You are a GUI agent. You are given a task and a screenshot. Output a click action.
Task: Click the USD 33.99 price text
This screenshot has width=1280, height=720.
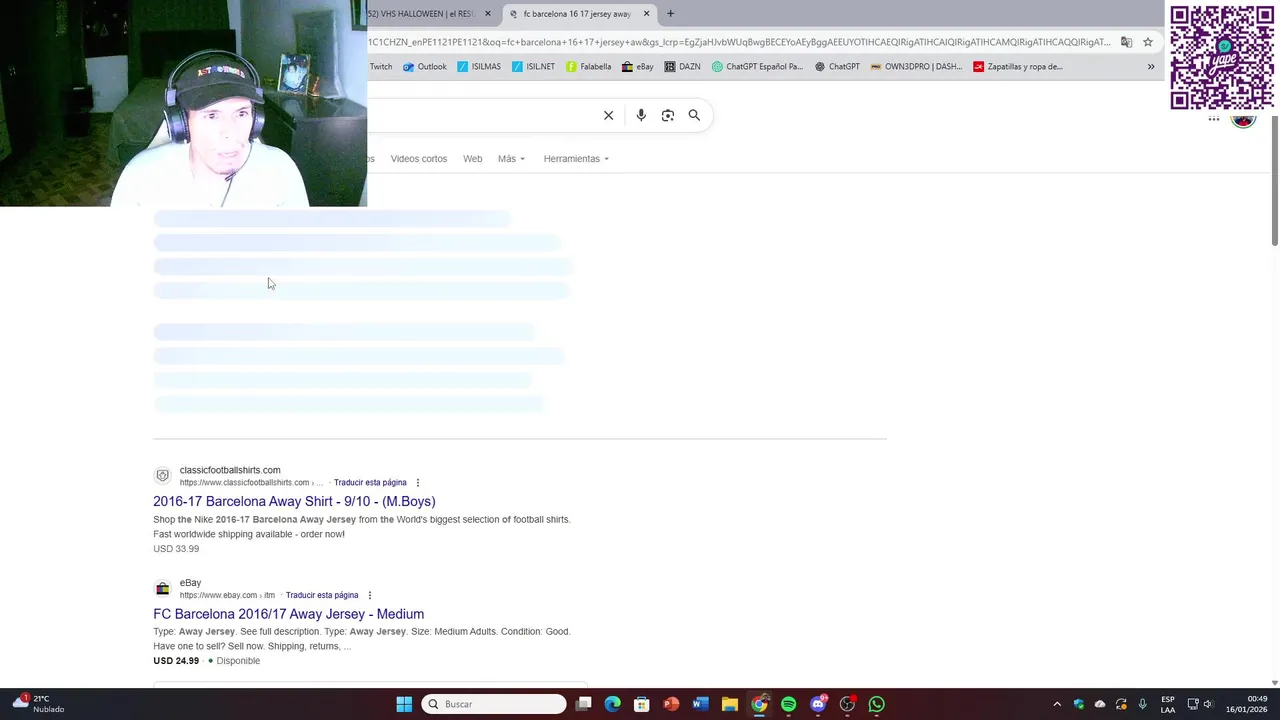pos(176,549)
